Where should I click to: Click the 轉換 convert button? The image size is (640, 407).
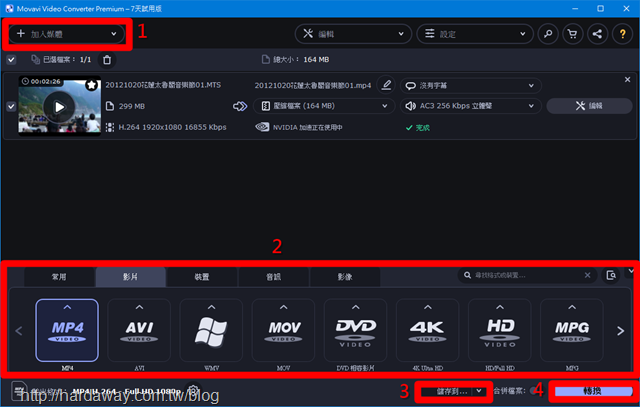(593, 391)
